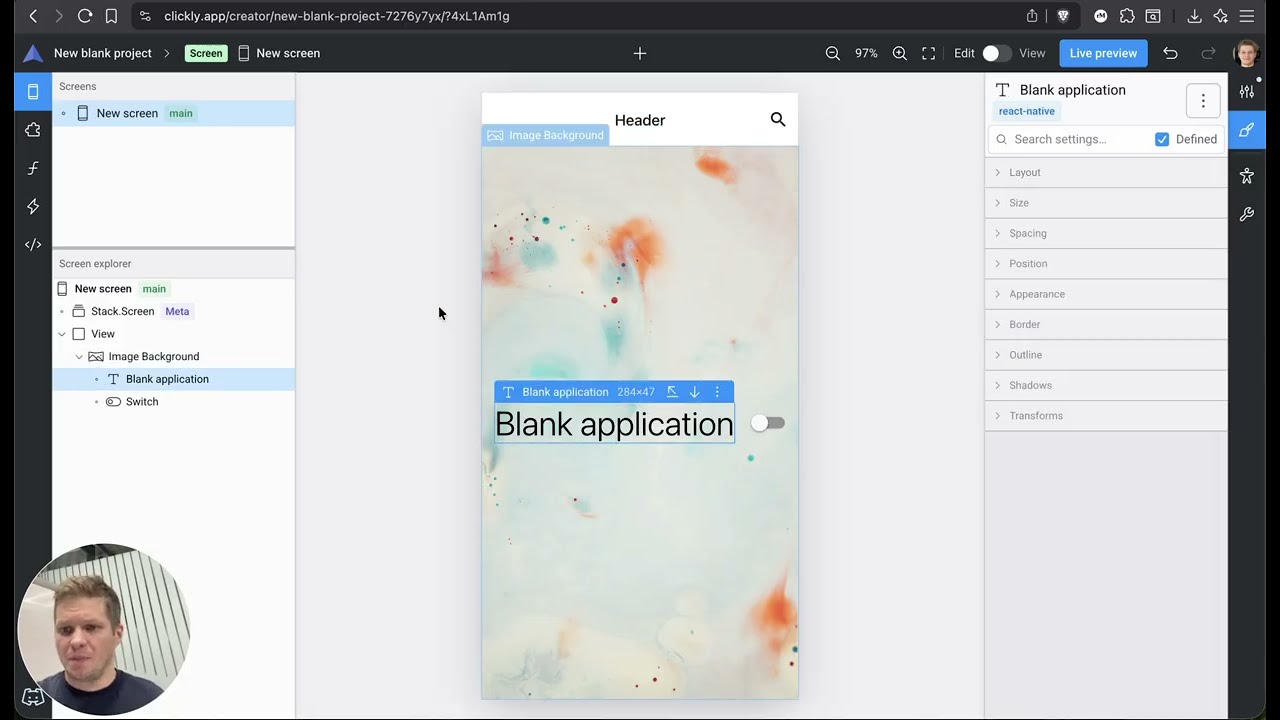Expand the Size section
The image size is (1280, 720).
coord(1106,203)
